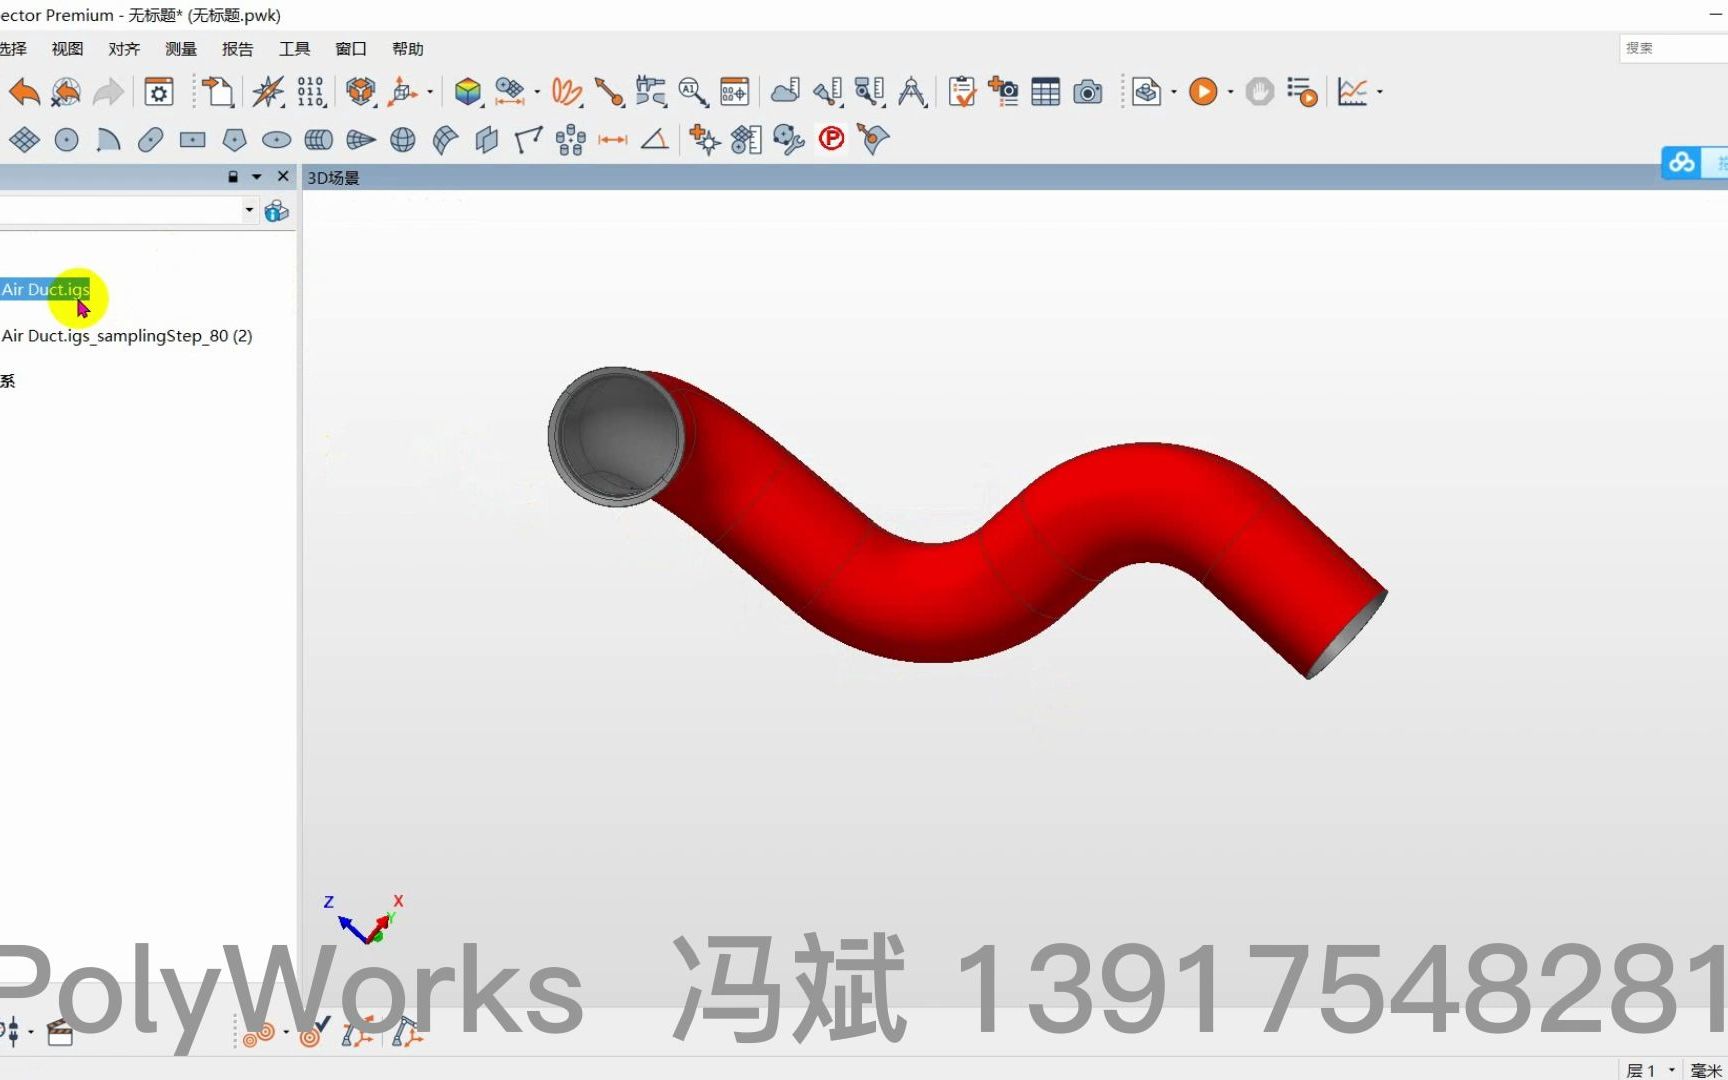
Task: Click the orange distance dimension icon
Action: 613,140
